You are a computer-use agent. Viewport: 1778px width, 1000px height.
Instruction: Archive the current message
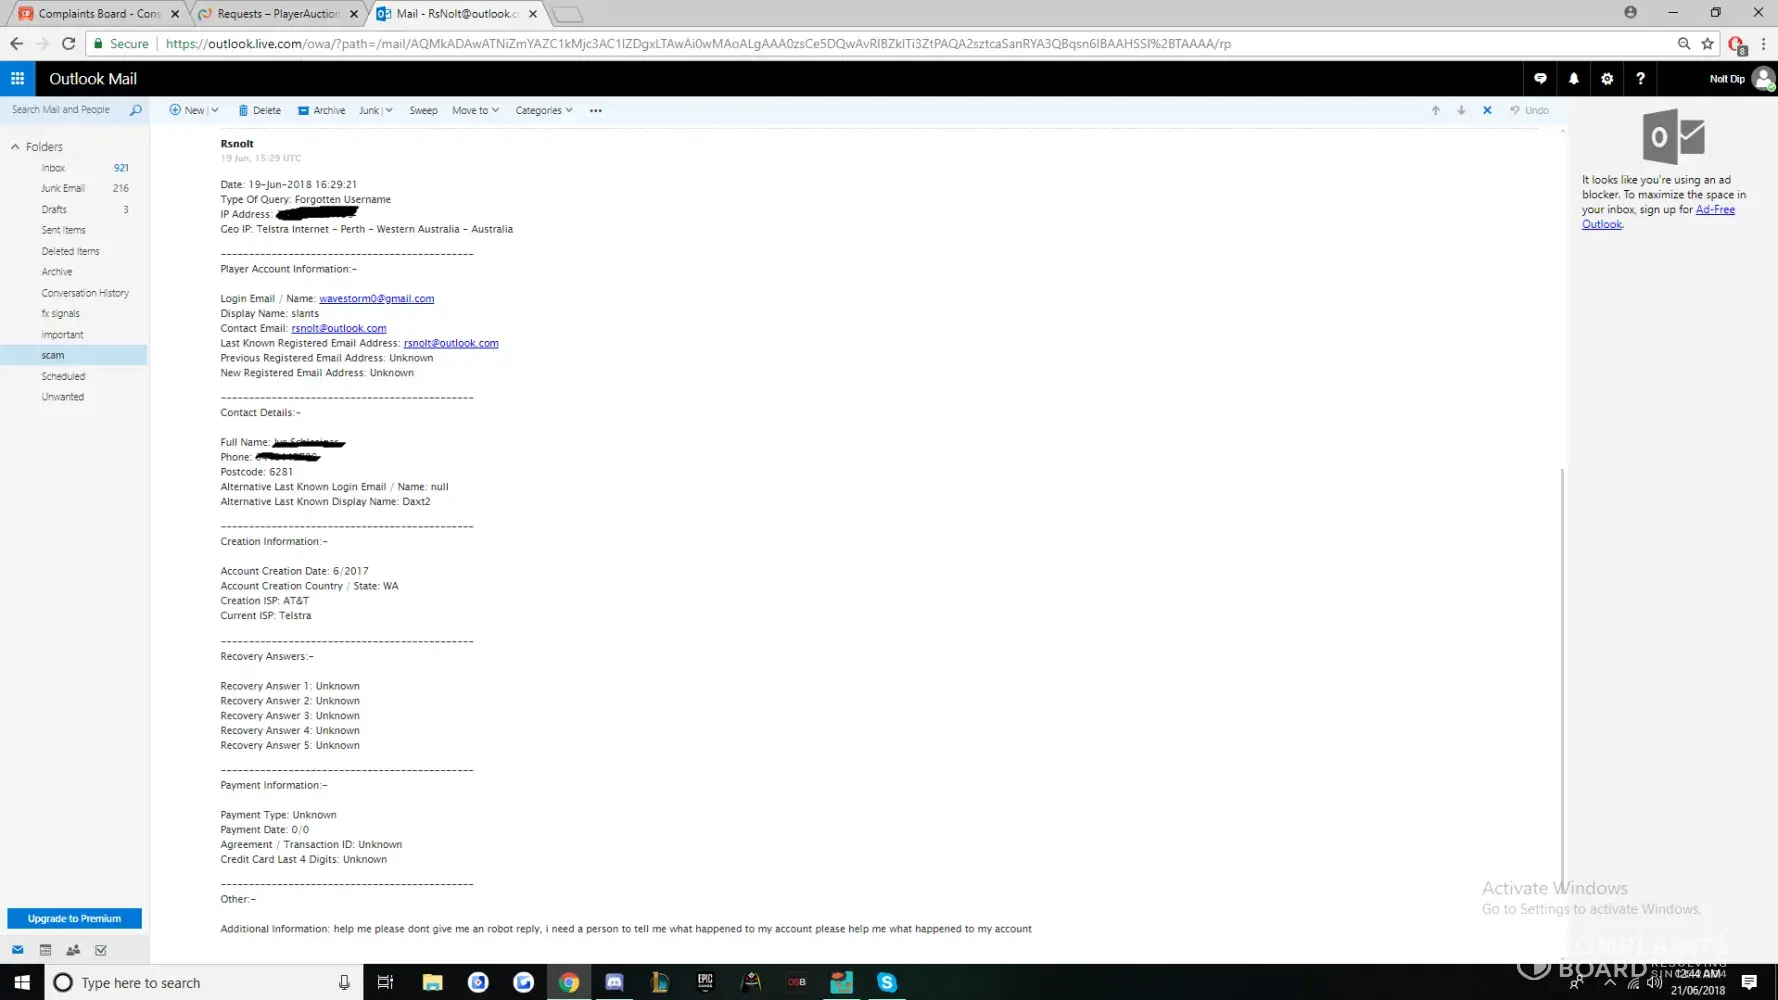321,111
